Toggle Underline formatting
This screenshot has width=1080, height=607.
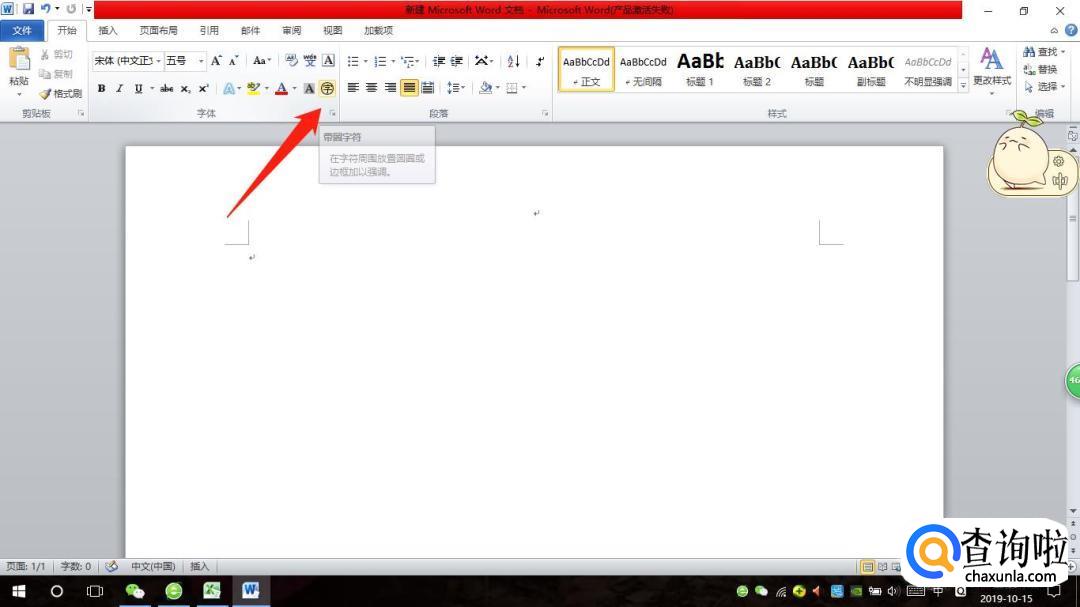click(138, 88)
